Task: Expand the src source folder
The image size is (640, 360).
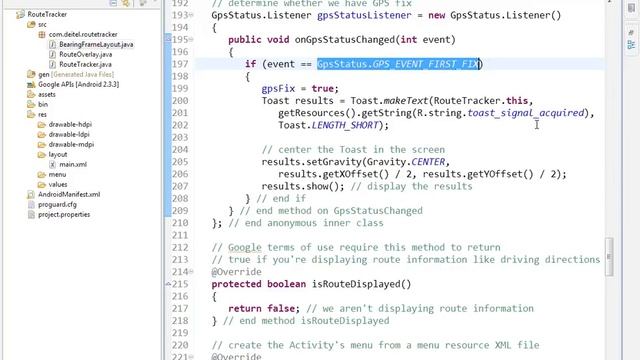Action: [x=37, y=24]
